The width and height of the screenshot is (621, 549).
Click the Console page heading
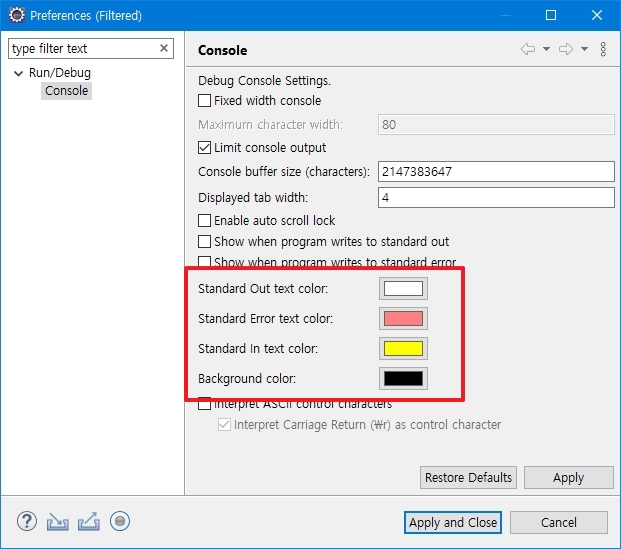click(x=223, y=50)
